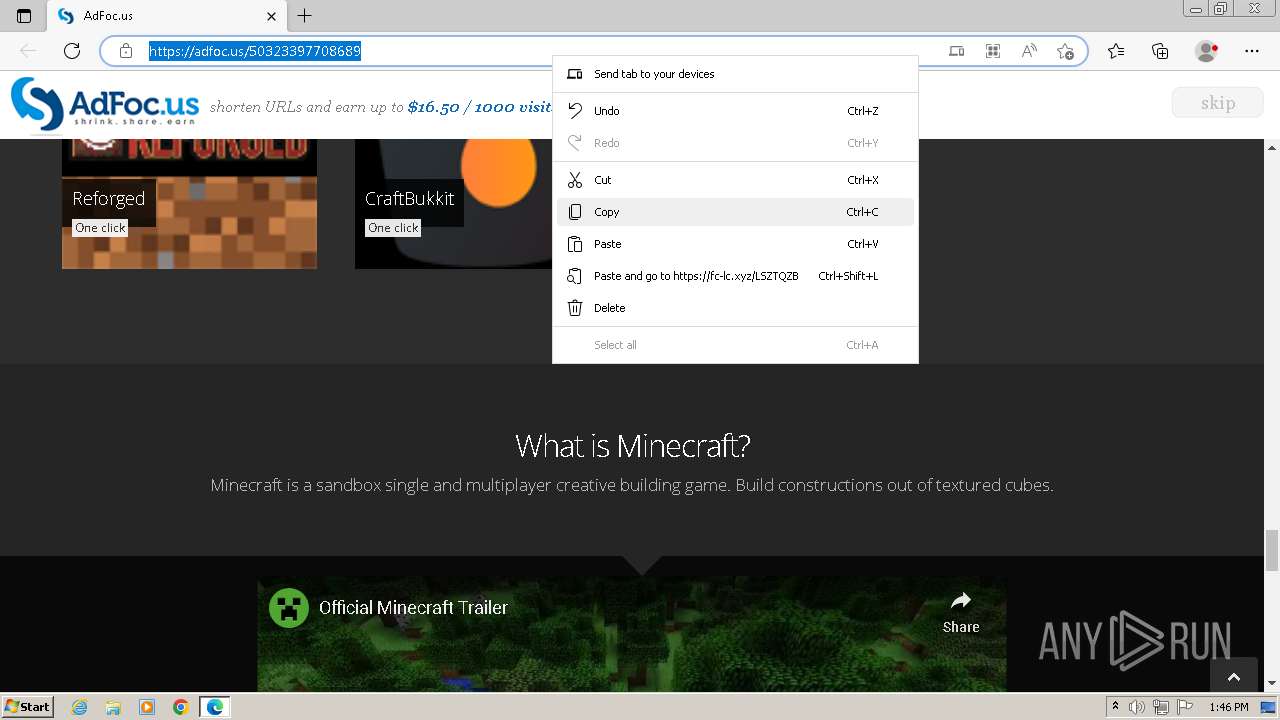The width and height of the screenshot is (1280, 720).
Task: Click the What is Minecraft? heading
Action: coord(633,445)
